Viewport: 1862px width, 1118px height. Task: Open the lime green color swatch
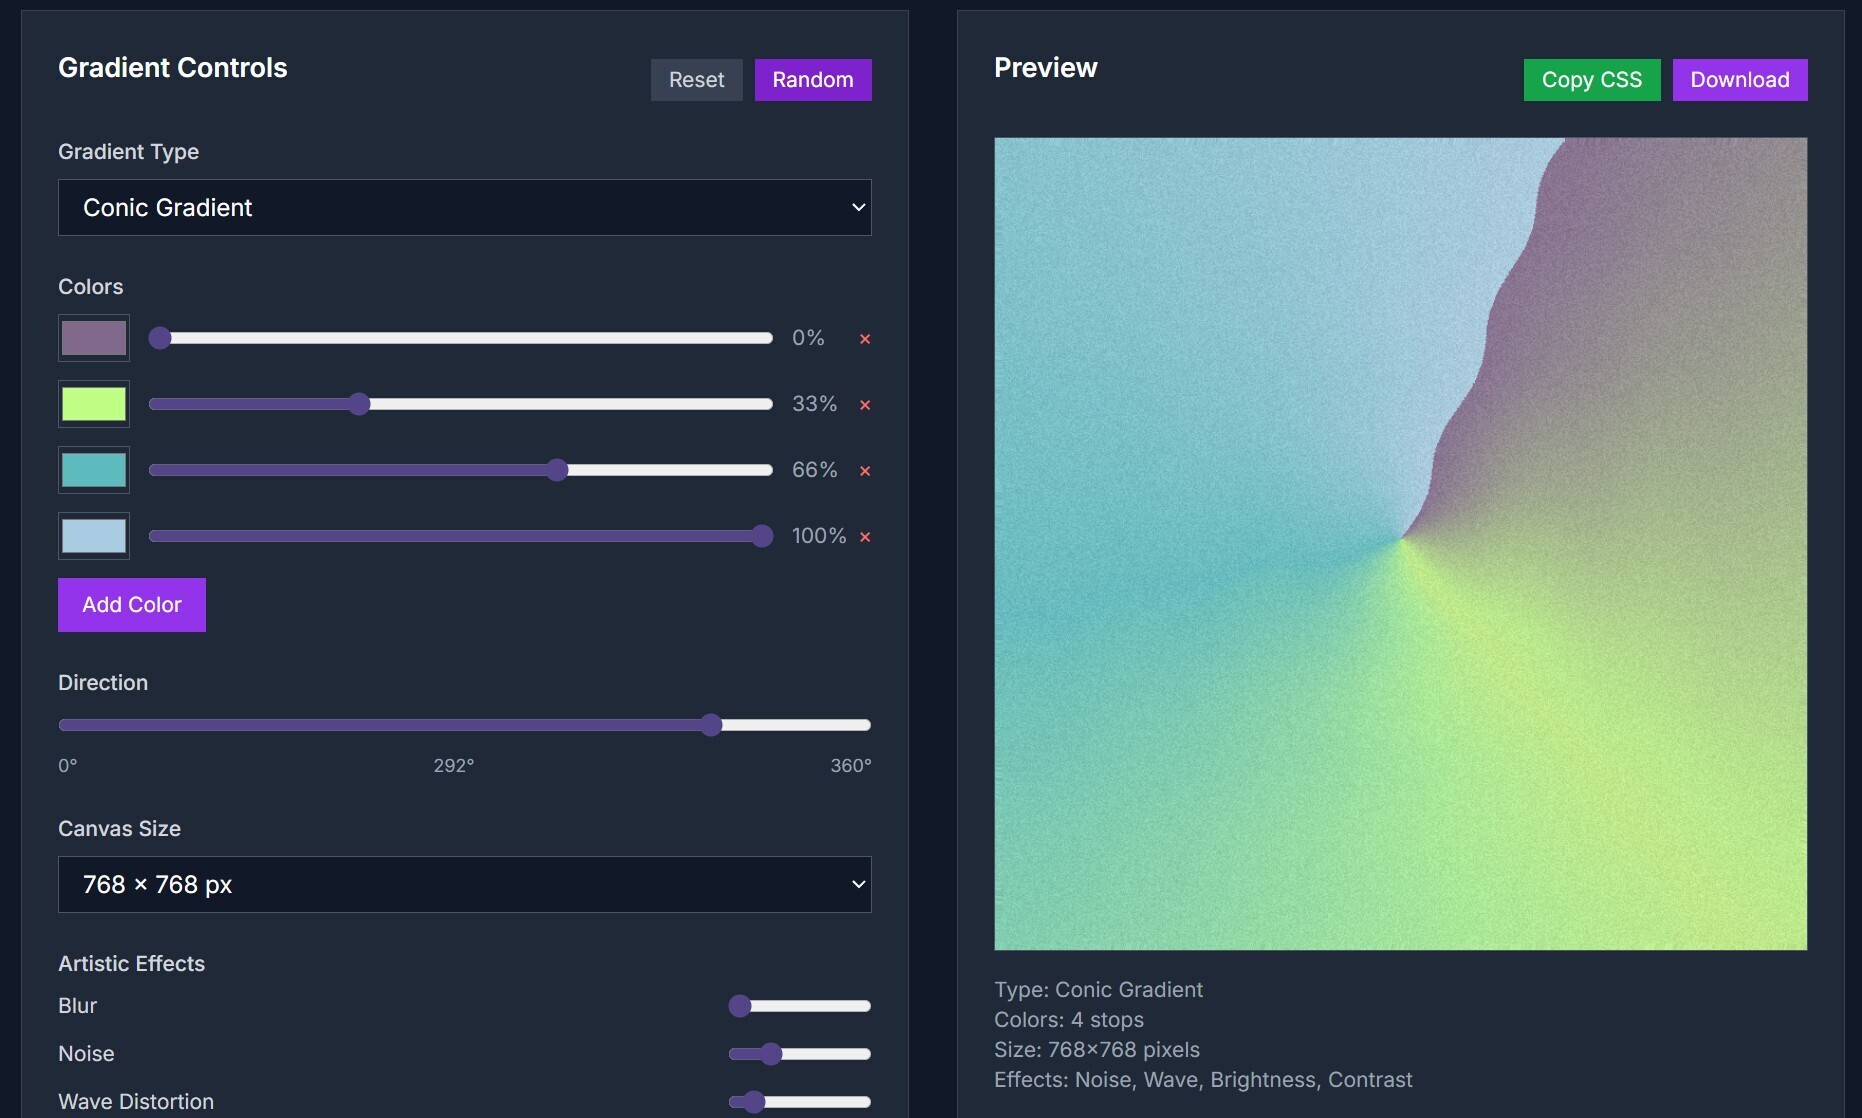click(94, 404)
